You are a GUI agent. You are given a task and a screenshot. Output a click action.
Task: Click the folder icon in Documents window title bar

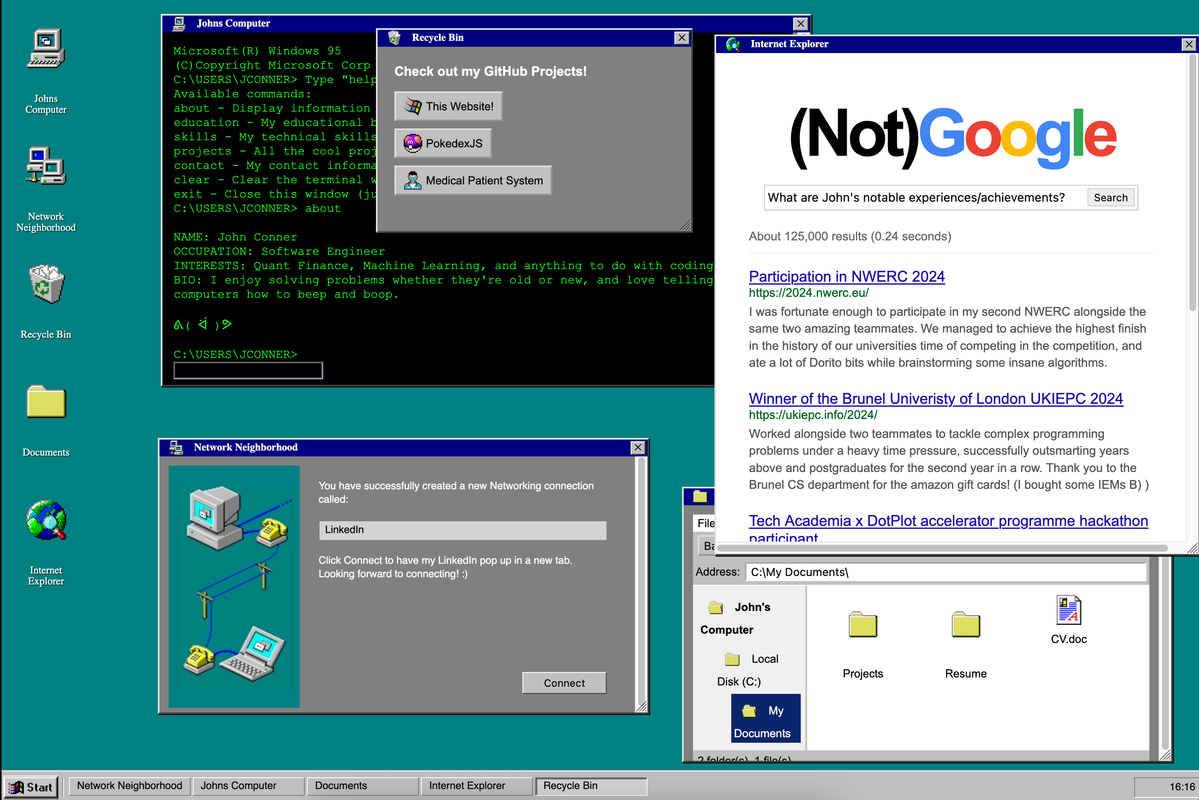(700, 496)
